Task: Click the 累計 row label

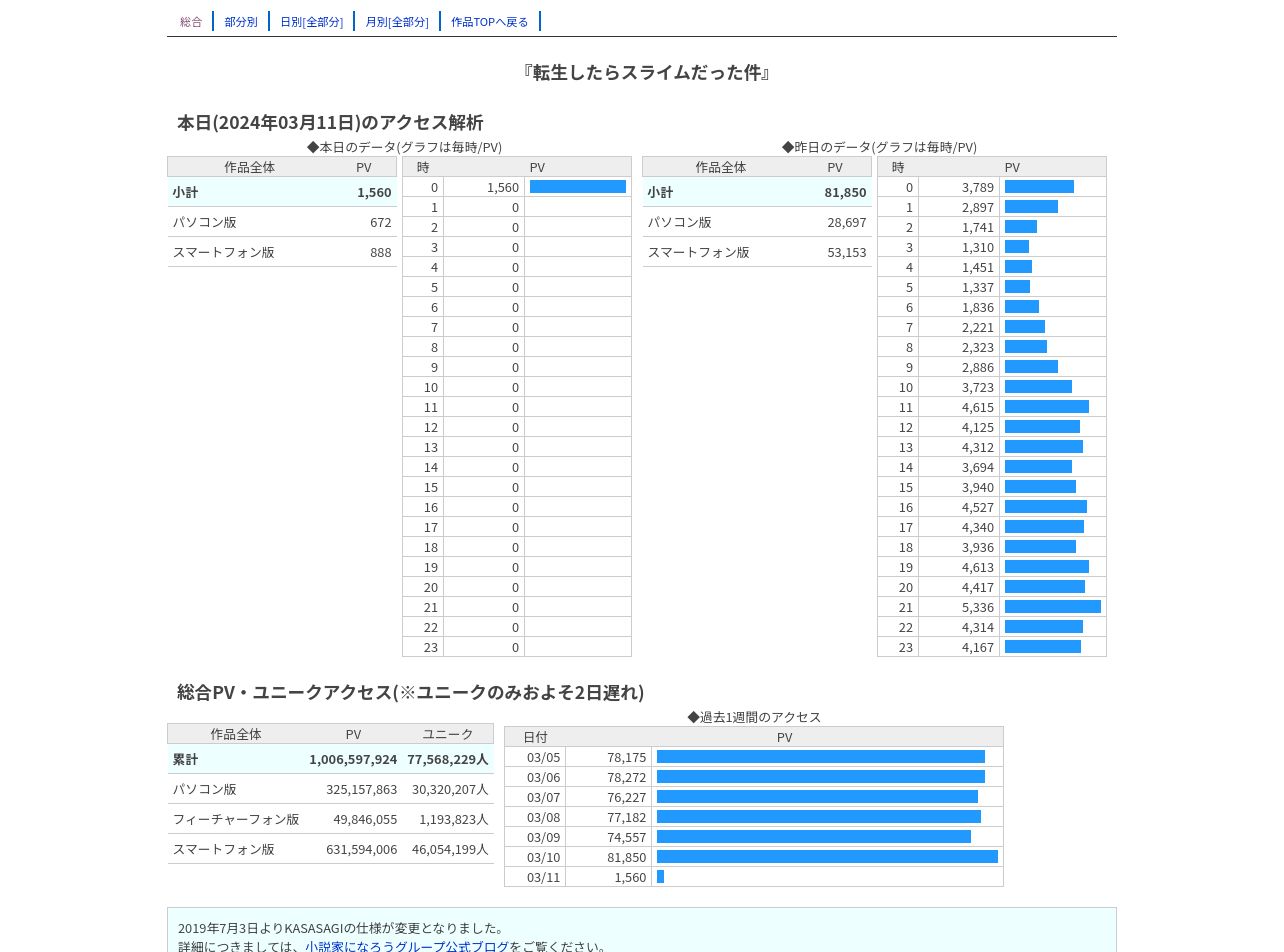Action: click(185, 759)
